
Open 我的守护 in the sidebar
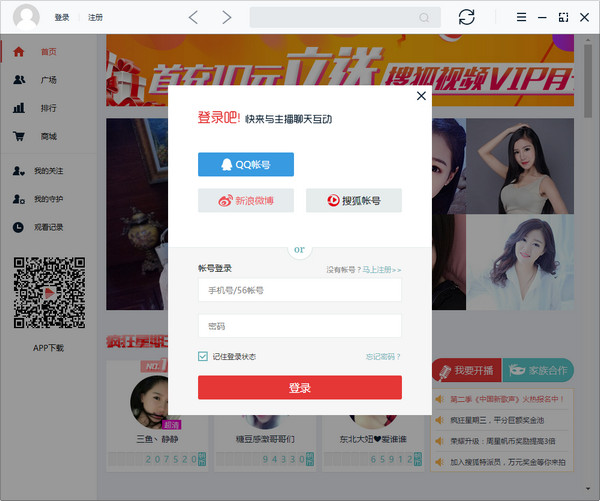click(49, 199)
